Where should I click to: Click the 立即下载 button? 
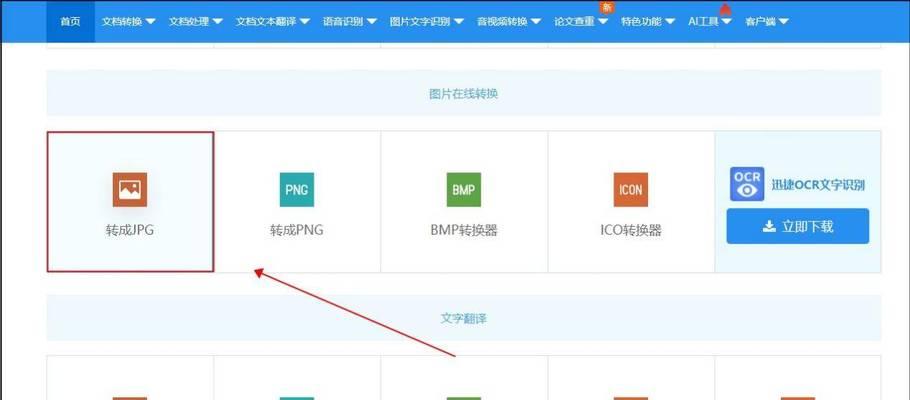[x=797, y=226]
